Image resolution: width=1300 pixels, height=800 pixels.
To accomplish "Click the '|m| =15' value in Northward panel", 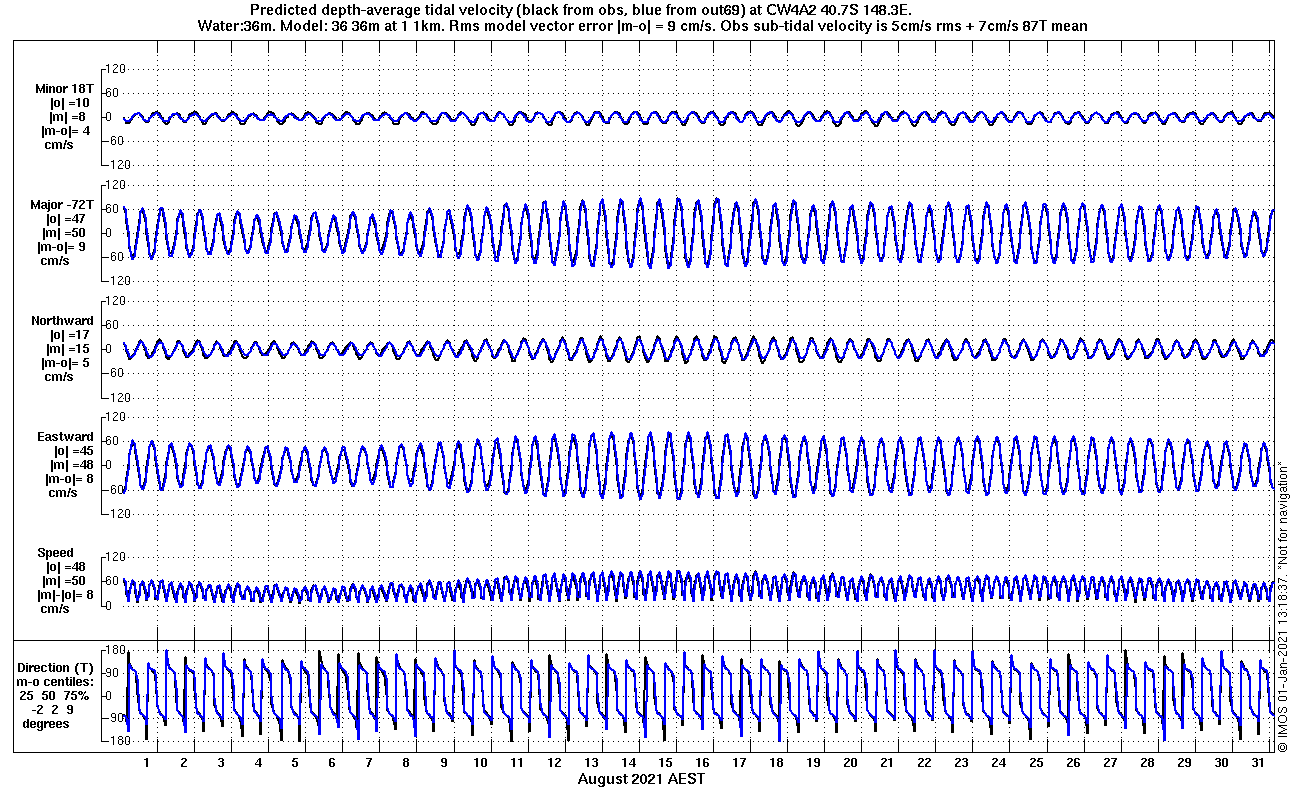I will (x=69, y=349).
